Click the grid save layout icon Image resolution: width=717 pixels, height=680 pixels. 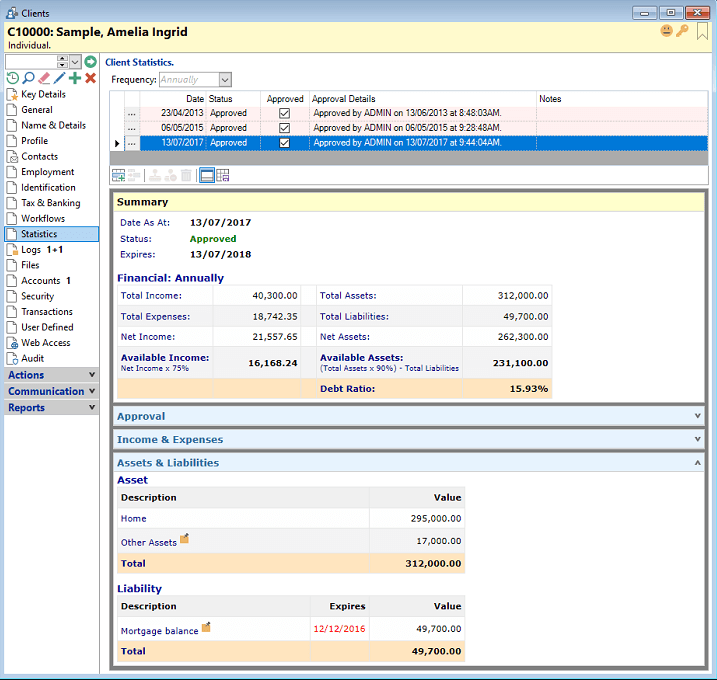pos(223,175)
